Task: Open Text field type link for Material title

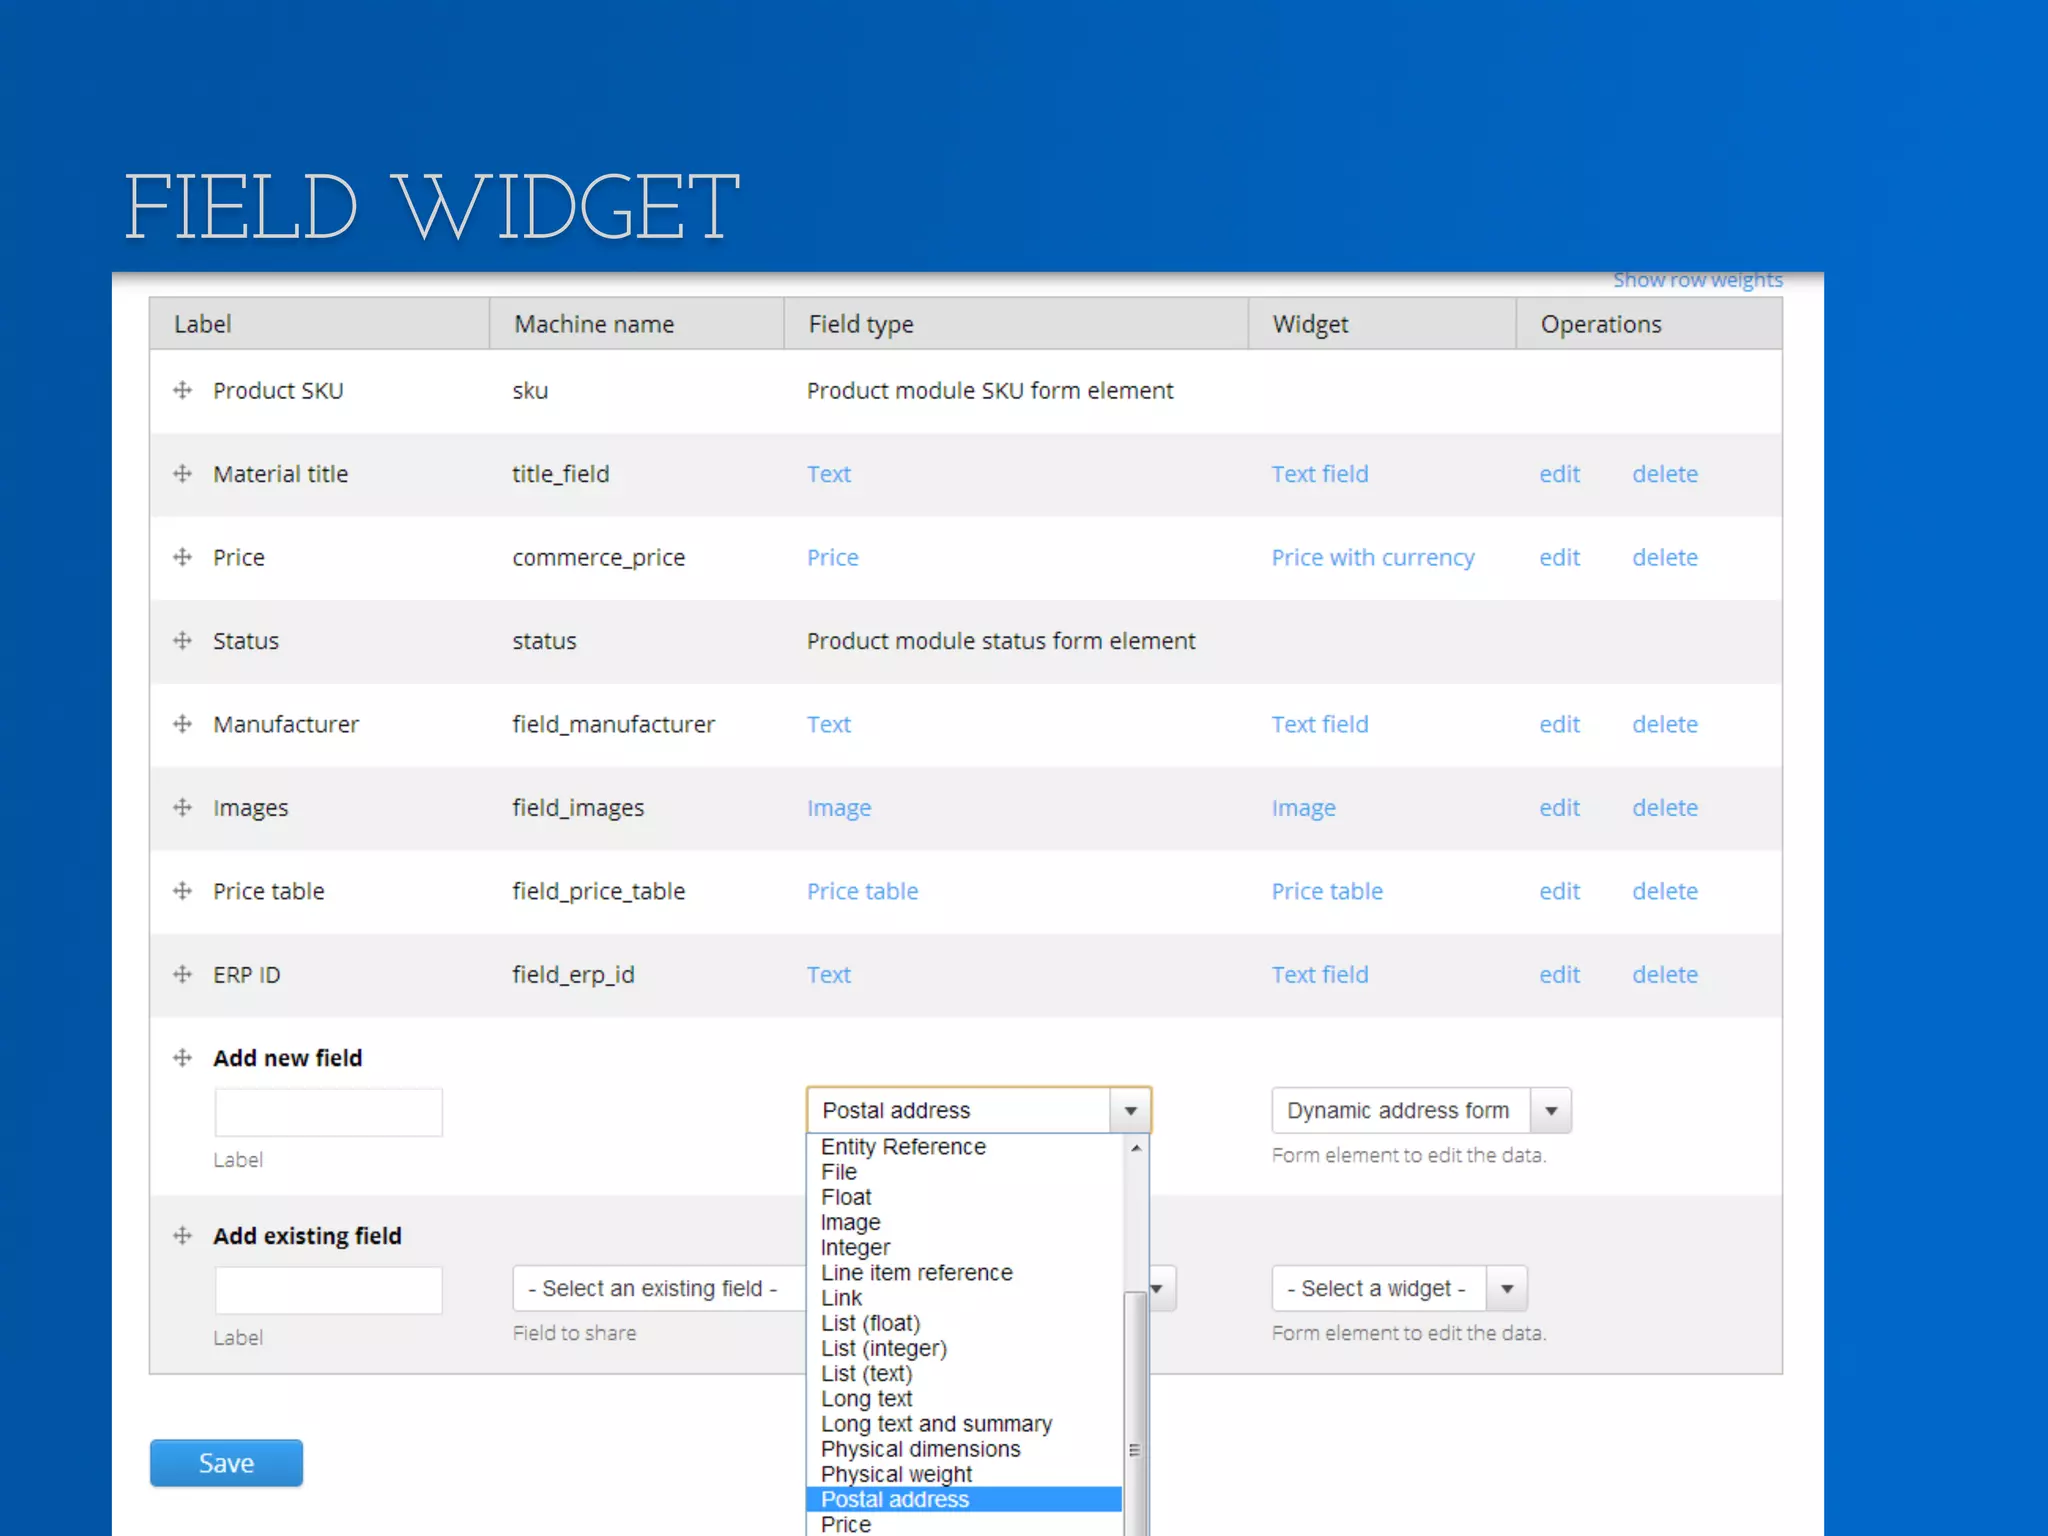Action: coord(829,474)
